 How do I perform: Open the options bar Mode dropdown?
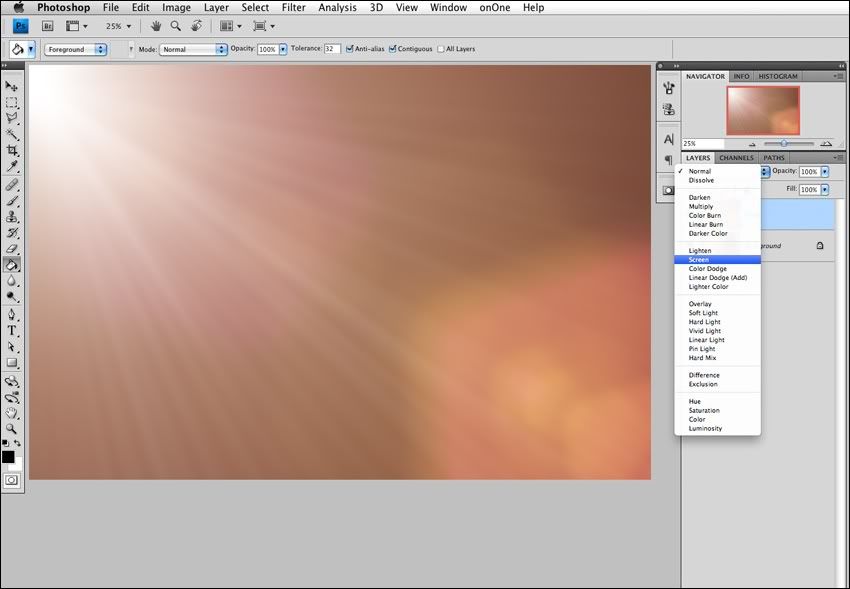coord(193,49)
